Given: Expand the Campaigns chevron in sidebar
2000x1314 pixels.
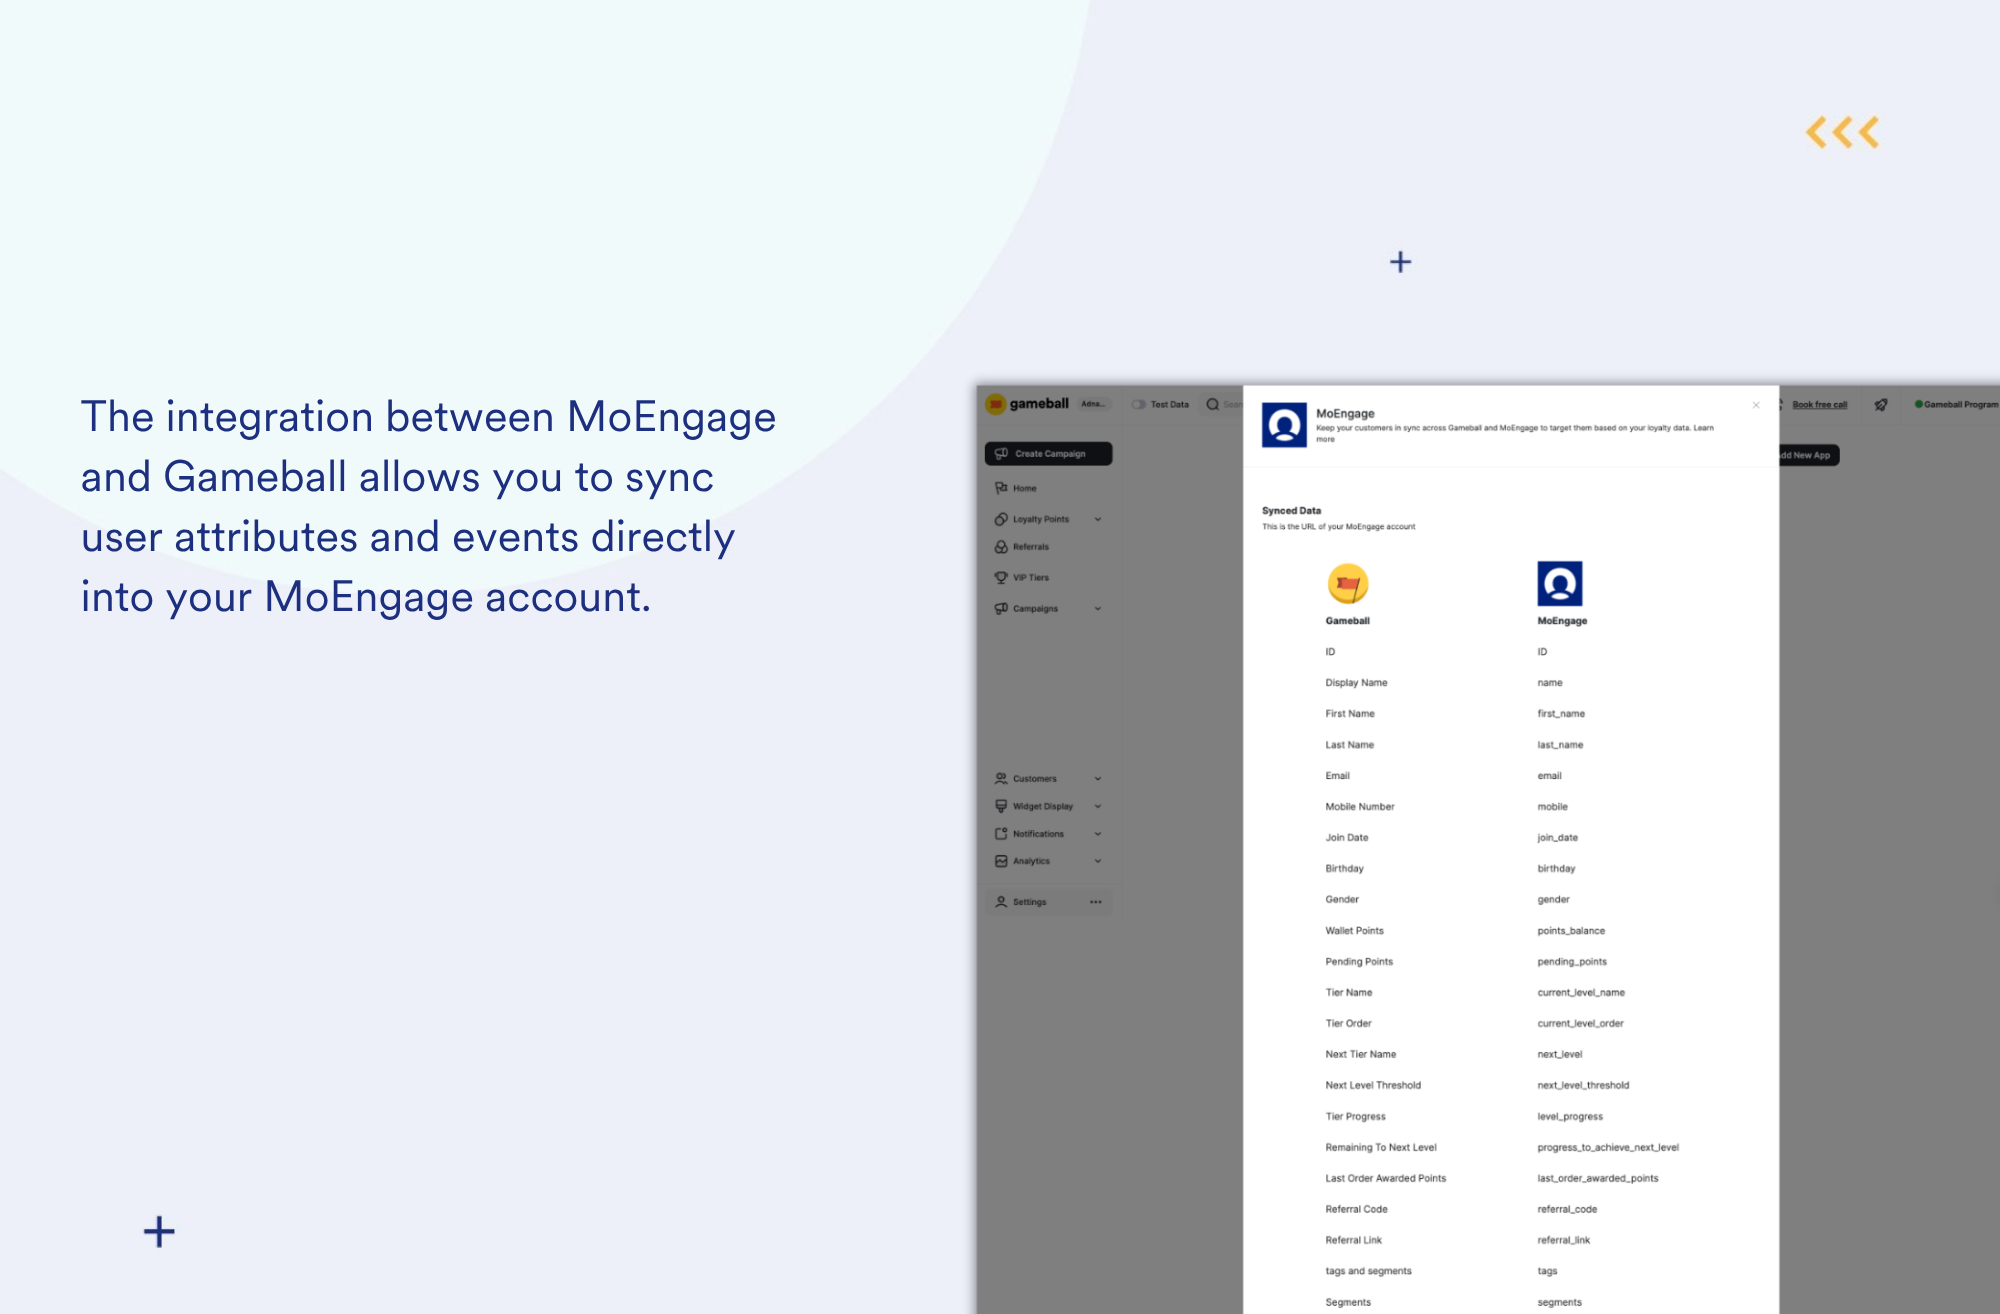Looking at the screenshot, I should point(1098,609).
